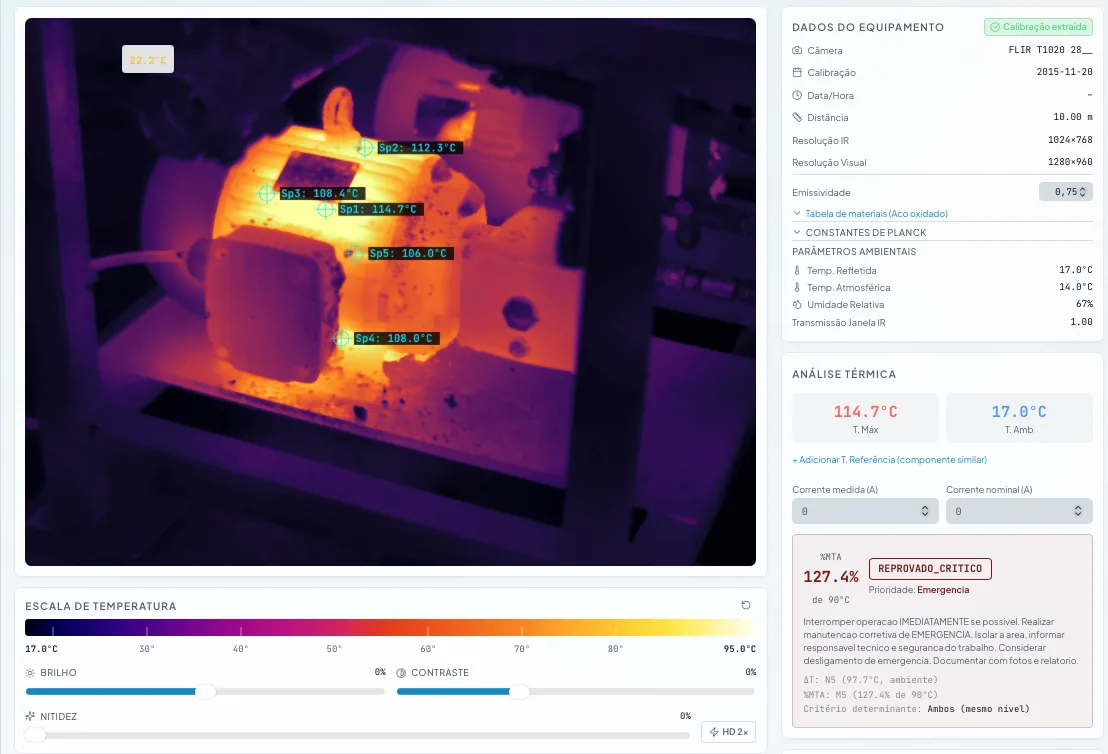1108x754 pixels.
Task: Open Adicionar T. Referência (componente similar)
Action: [x=890, y=458]
